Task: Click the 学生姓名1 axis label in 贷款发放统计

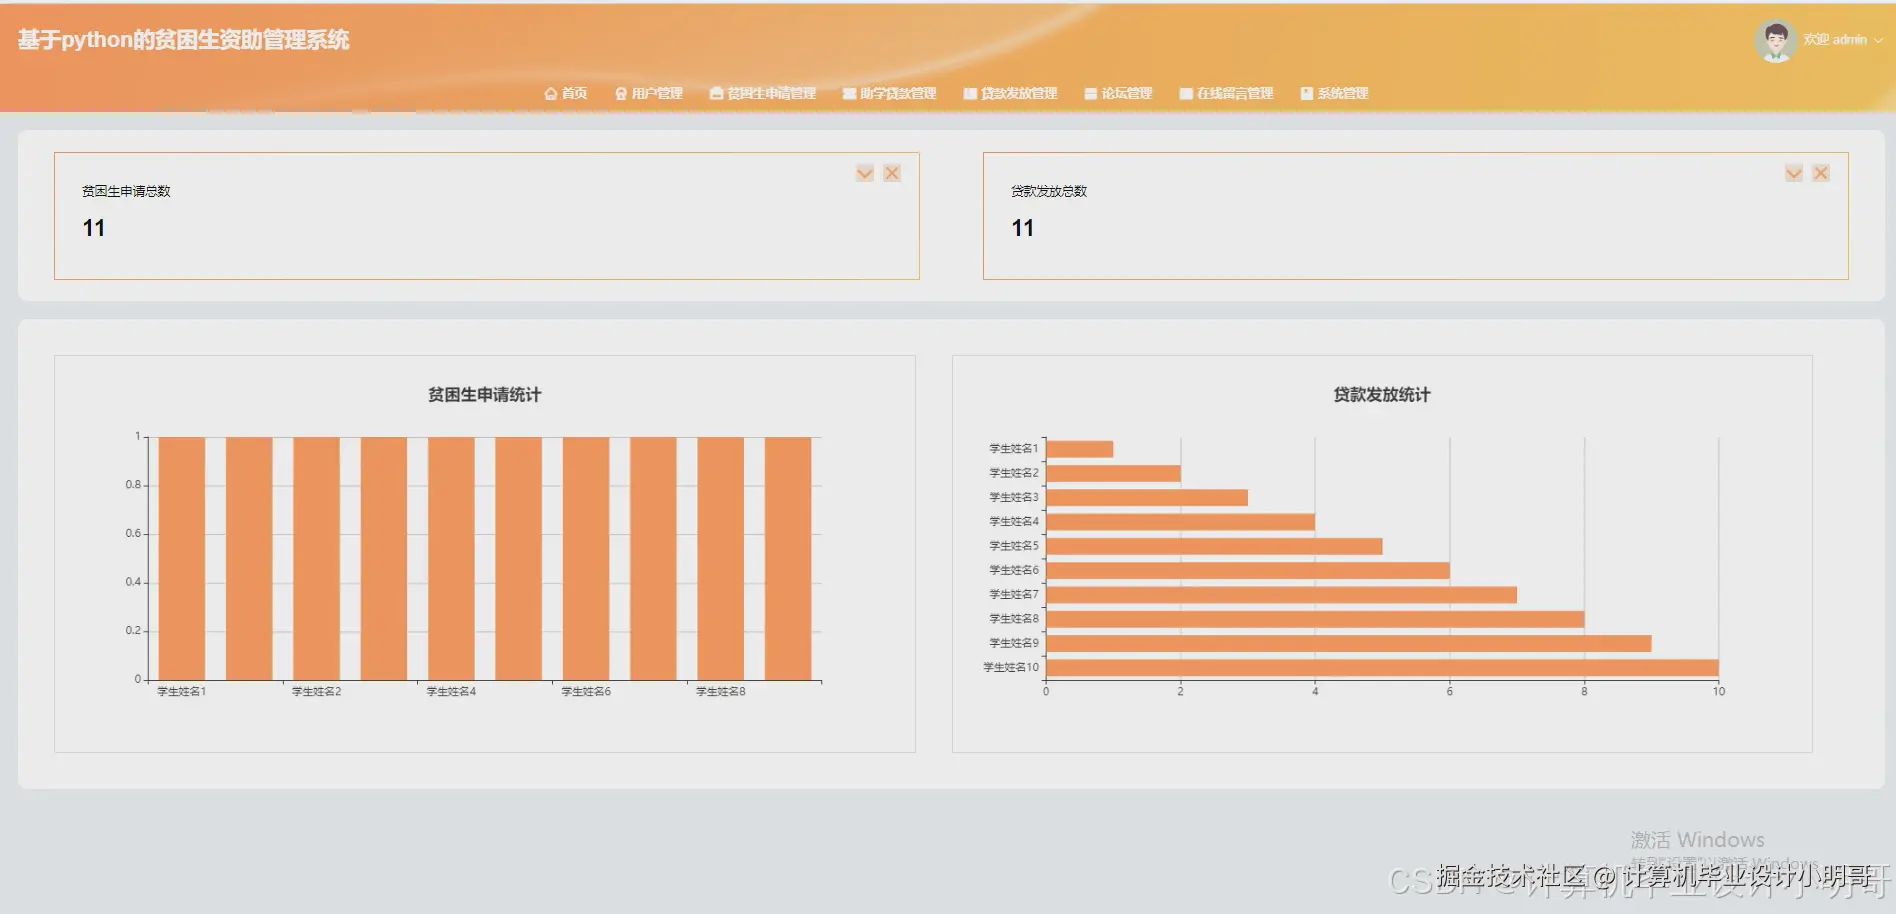Action: (x=1014, y=449)
